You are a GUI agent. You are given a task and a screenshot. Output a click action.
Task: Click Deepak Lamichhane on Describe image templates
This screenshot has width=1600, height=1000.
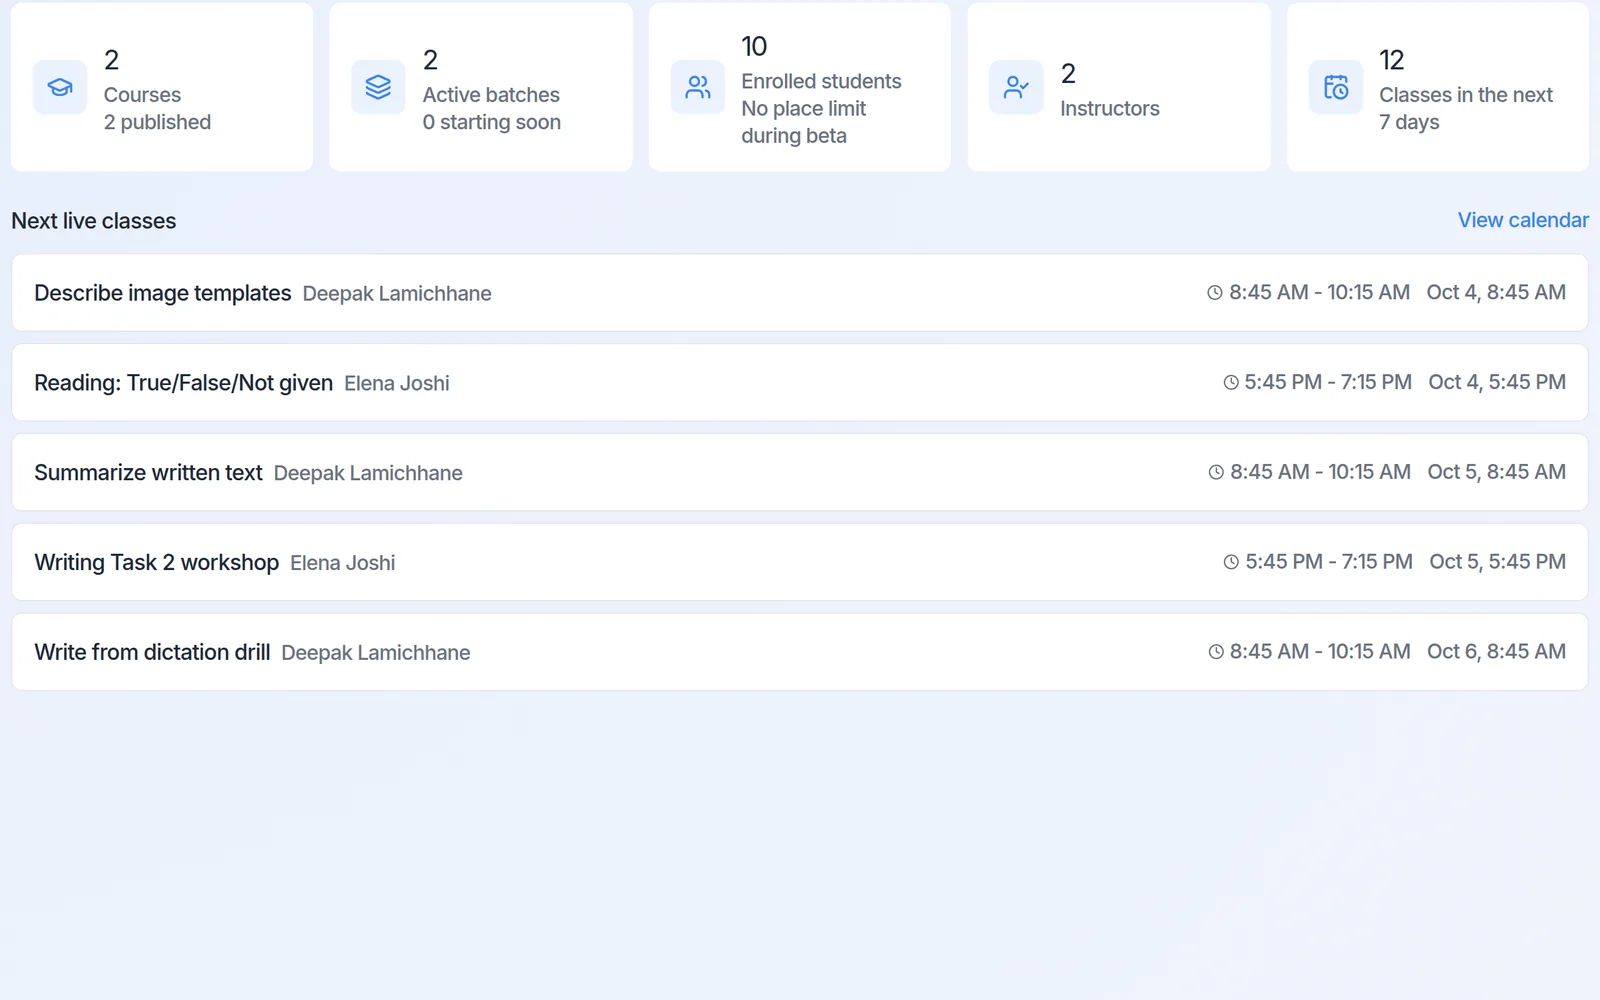pyautogui.click(x=397, y=294)
